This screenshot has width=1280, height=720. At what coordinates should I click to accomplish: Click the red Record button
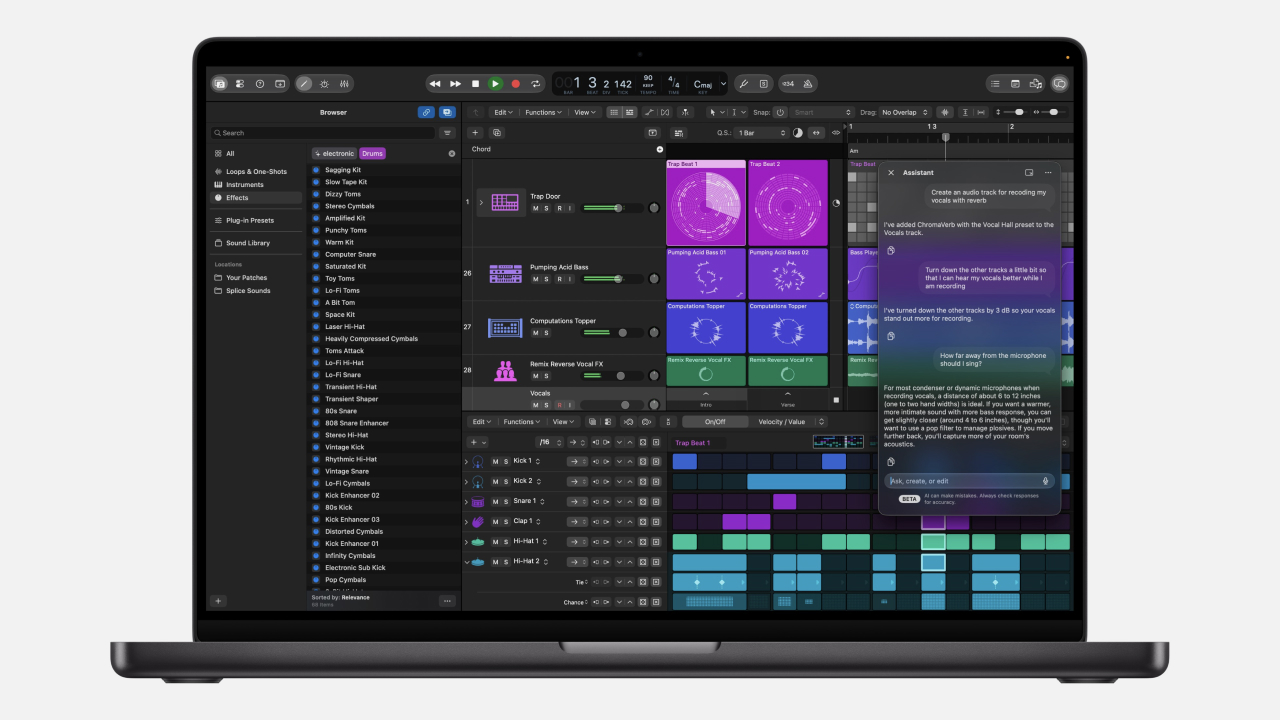(516, 84)
